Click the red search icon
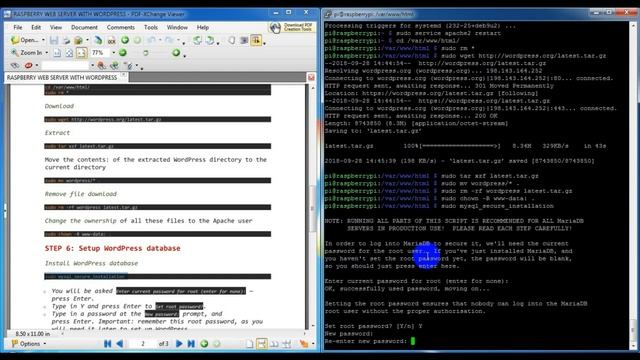The image size is (640, 360). pyautogui.click(x=28, y=65)
